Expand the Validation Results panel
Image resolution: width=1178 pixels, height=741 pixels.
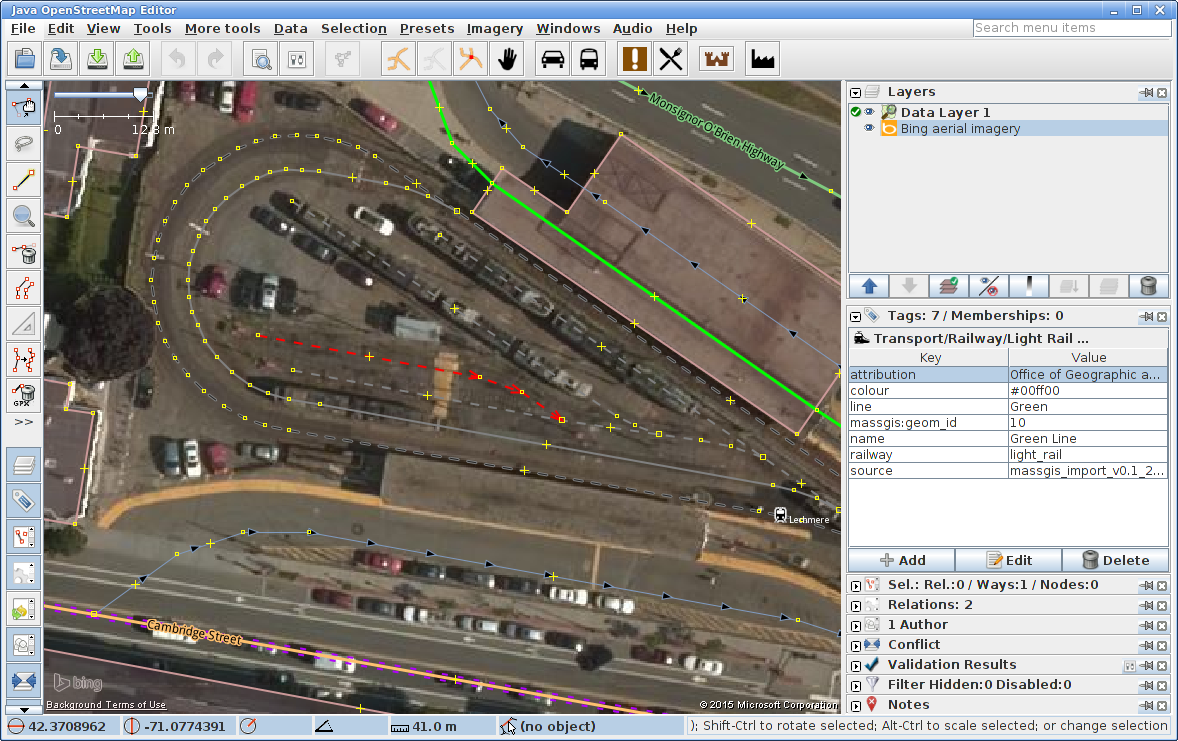click(855, 665)
